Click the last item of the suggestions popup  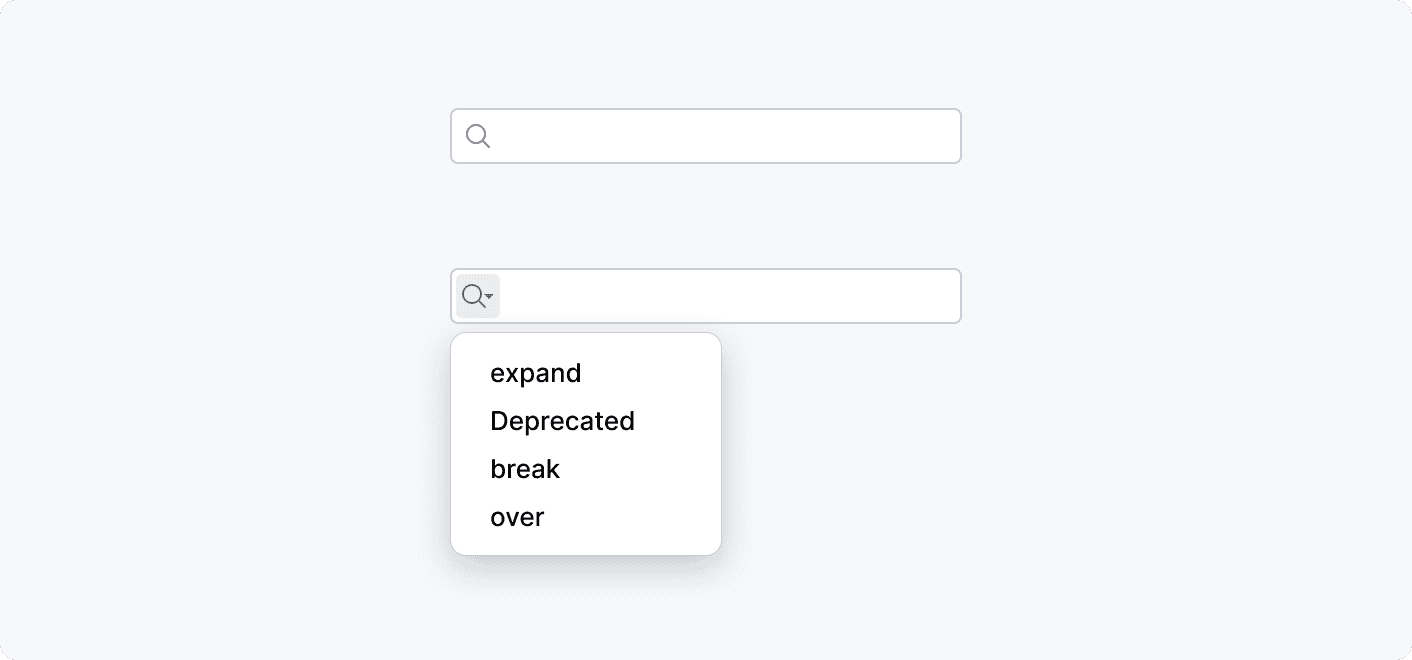pyautogui.click(x=517, y=517)
